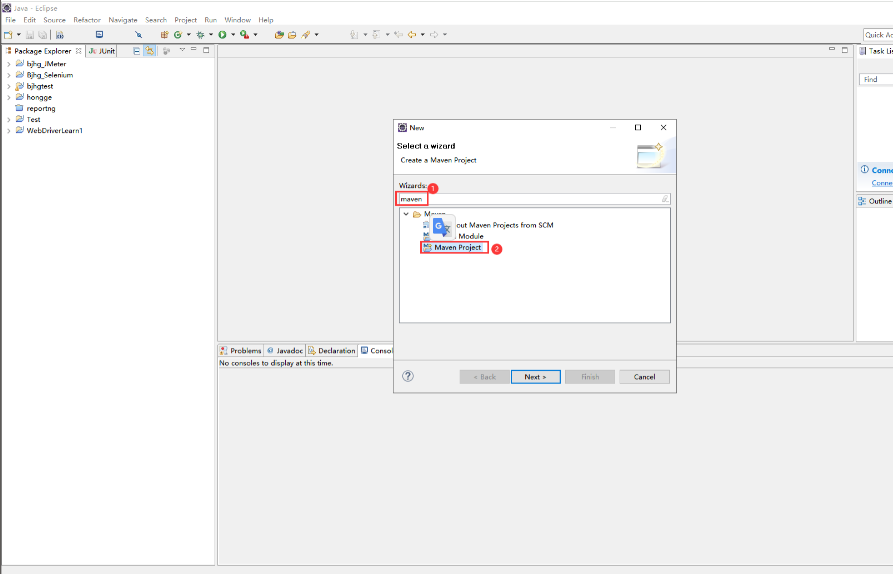Click the green Run icon
This screenshot has height=574, width=893.
pyautogui.click(x=222, y=35)
